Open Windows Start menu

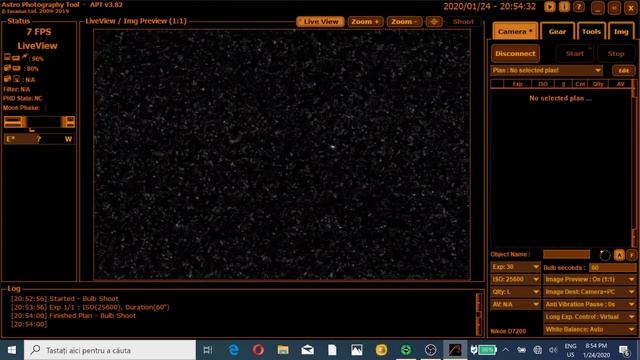click(x=12, y=350)
